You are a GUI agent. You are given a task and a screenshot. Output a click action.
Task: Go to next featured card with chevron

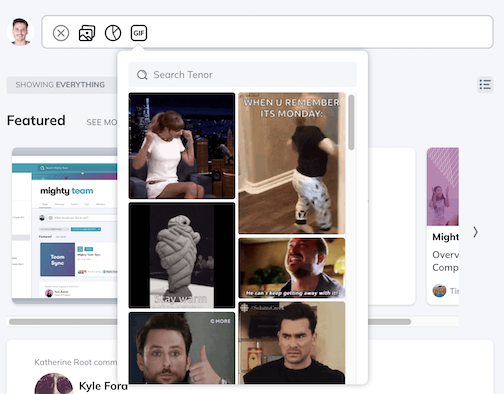[475, 232]
